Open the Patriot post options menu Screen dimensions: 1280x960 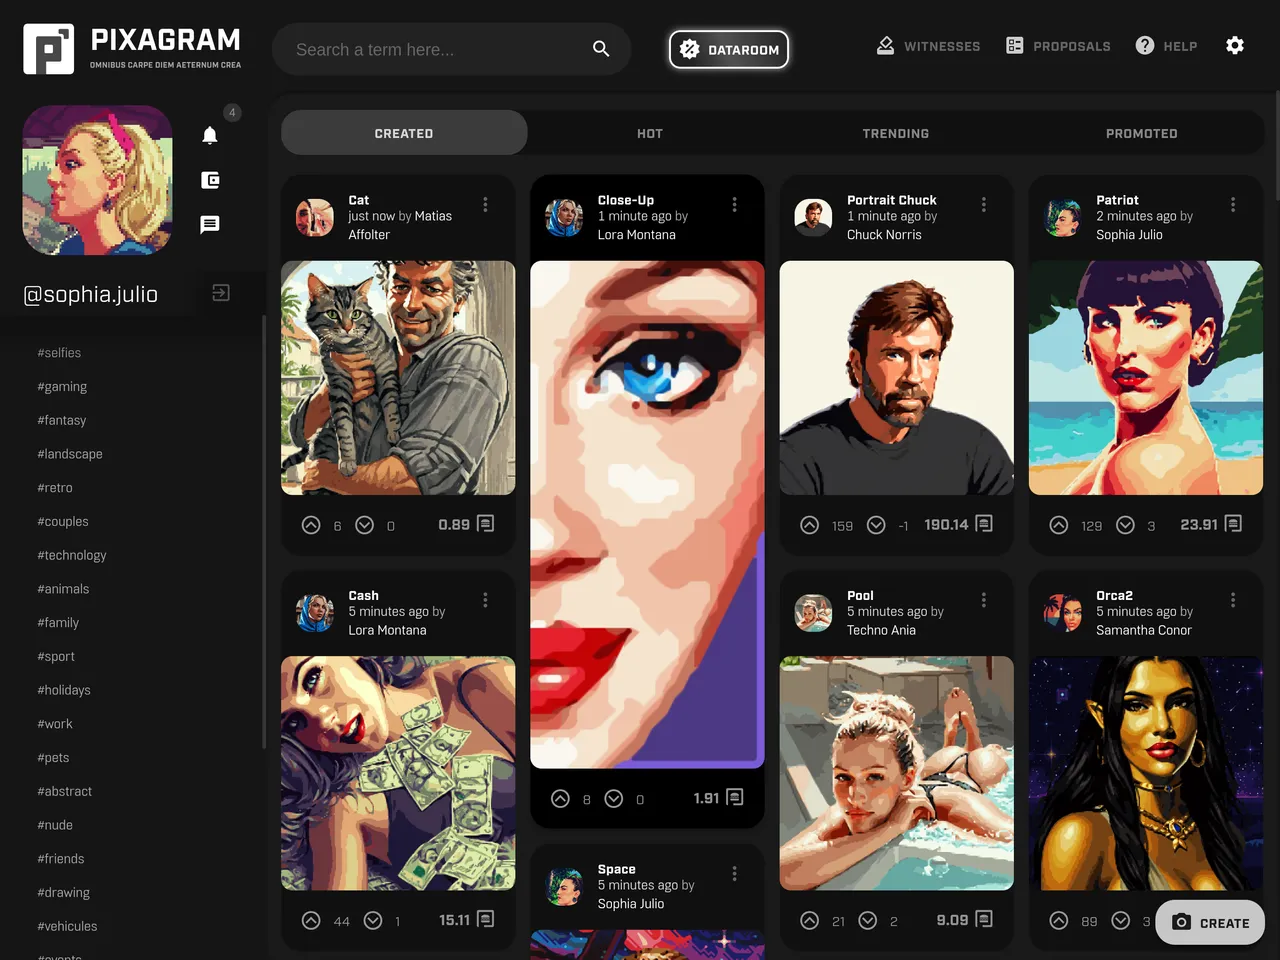(1232, 204)
